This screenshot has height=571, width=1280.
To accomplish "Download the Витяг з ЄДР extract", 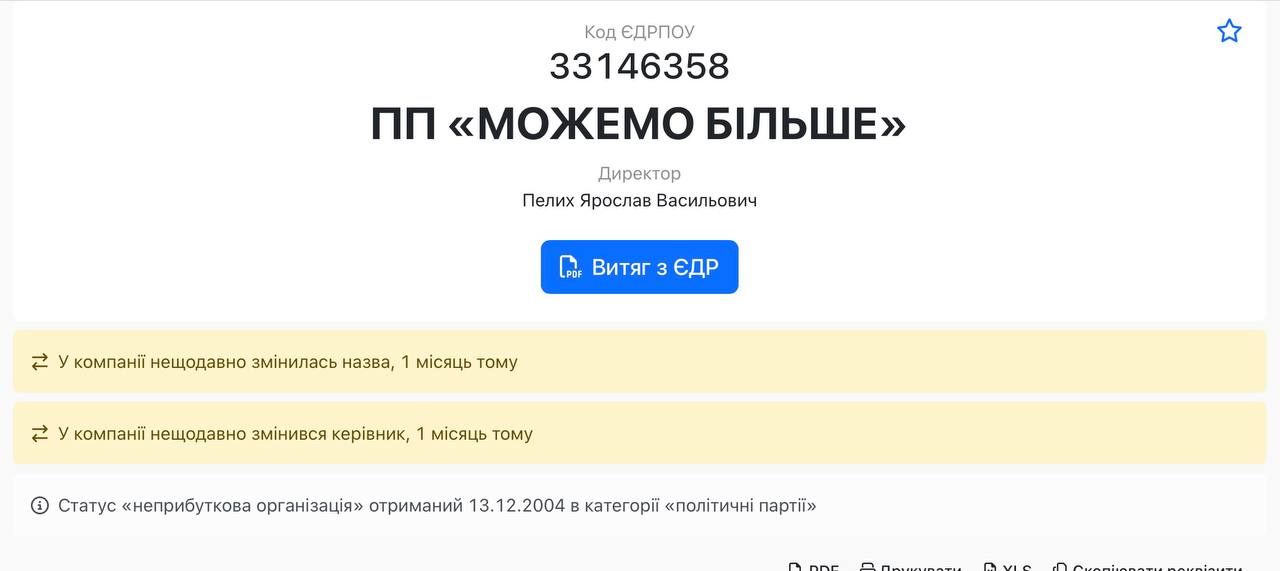I will [640, 267].
